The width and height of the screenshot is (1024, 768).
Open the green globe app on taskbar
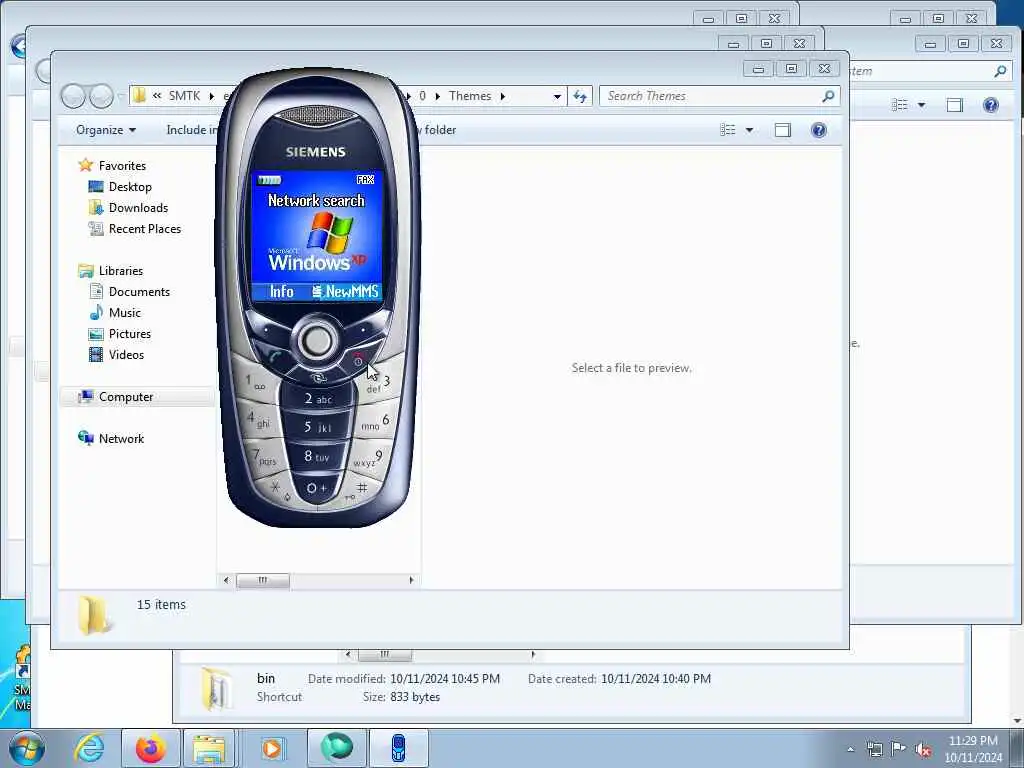(337, 748)
